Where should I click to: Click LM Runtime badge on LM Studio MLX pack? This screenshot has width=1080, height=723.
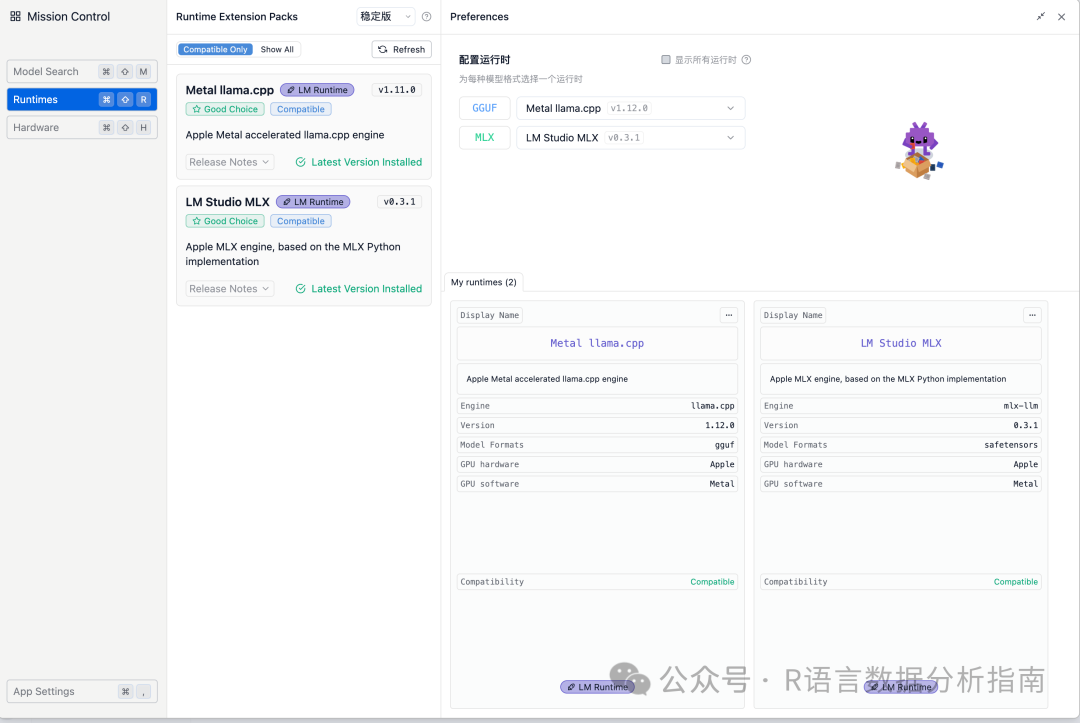point(313,202)
